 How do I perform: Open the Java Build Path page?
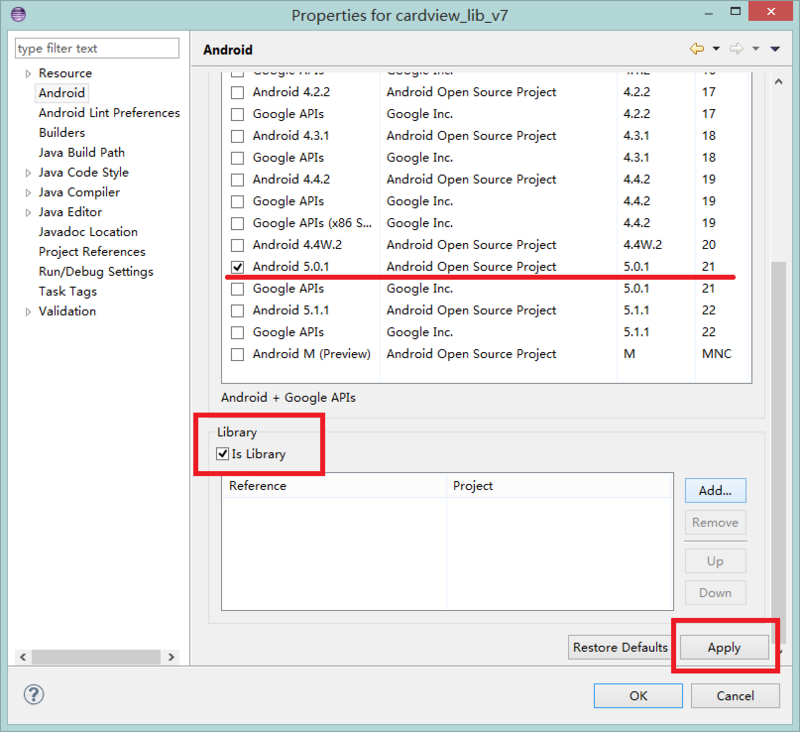[x=82, y=153]
